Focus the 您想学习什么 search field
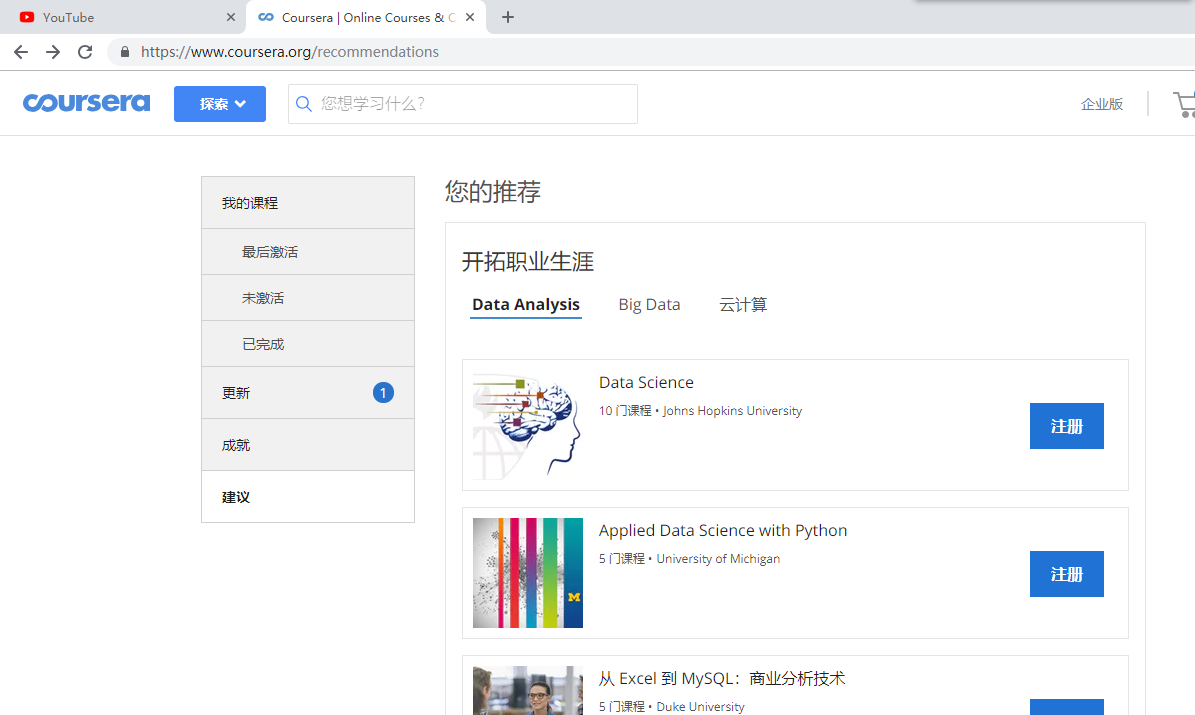1195x715 pixels. 463,104
